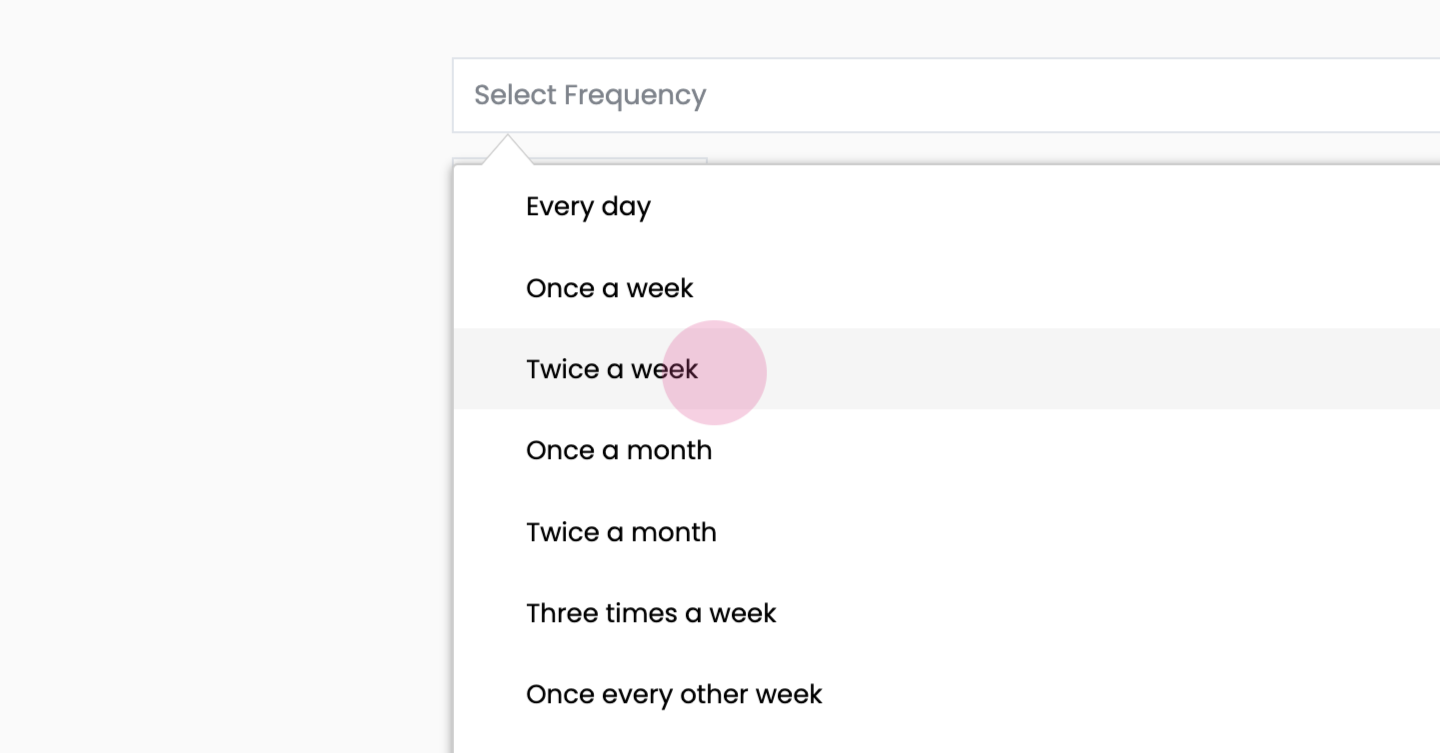Set frequency to Twice a month
The height and width of the screenshot is (753, 1440).
(620, 531)
